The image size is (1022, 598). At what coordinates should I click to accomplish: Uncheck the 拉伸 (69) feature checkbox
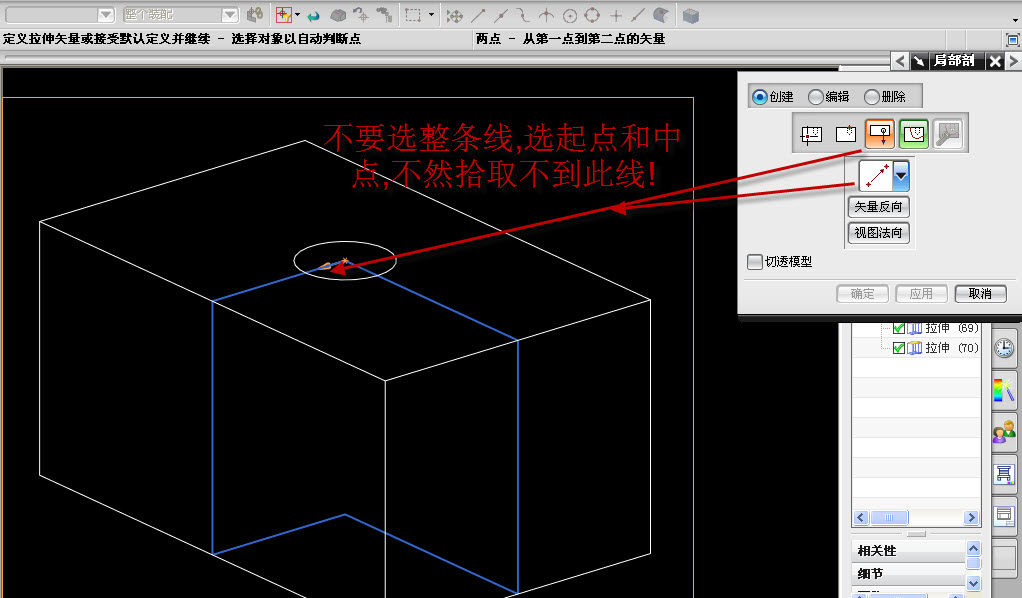tap(898, 328)
